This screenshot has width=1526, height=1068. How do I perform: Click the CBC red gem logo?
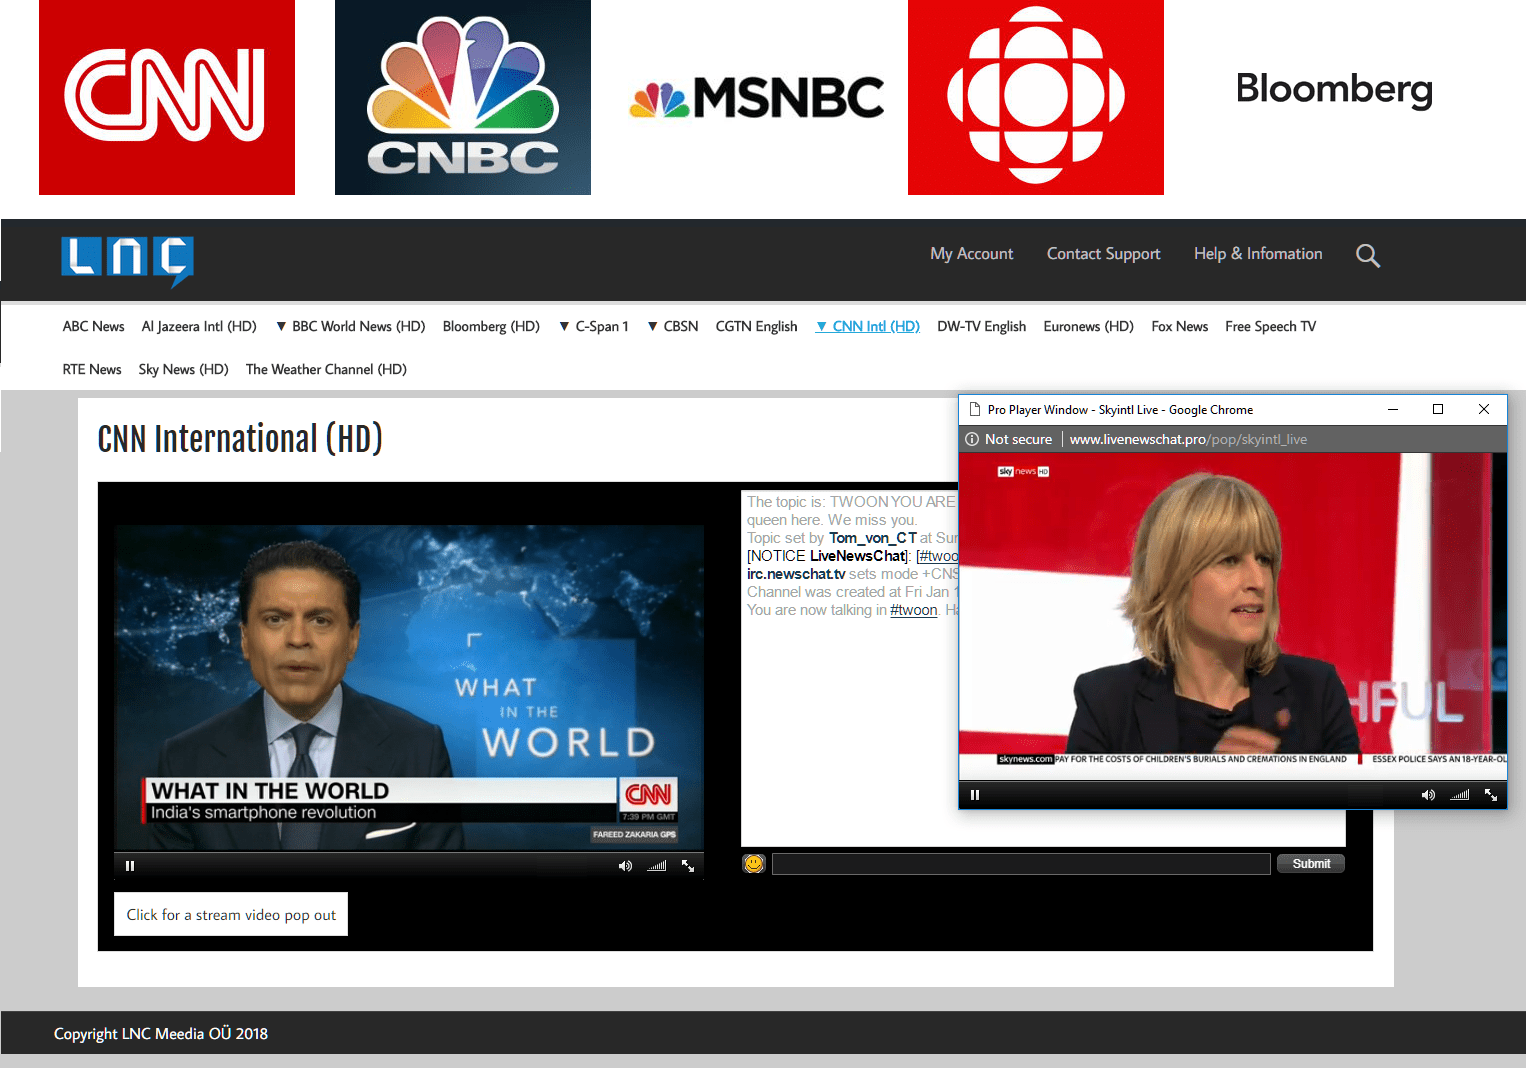point(1036,97)
